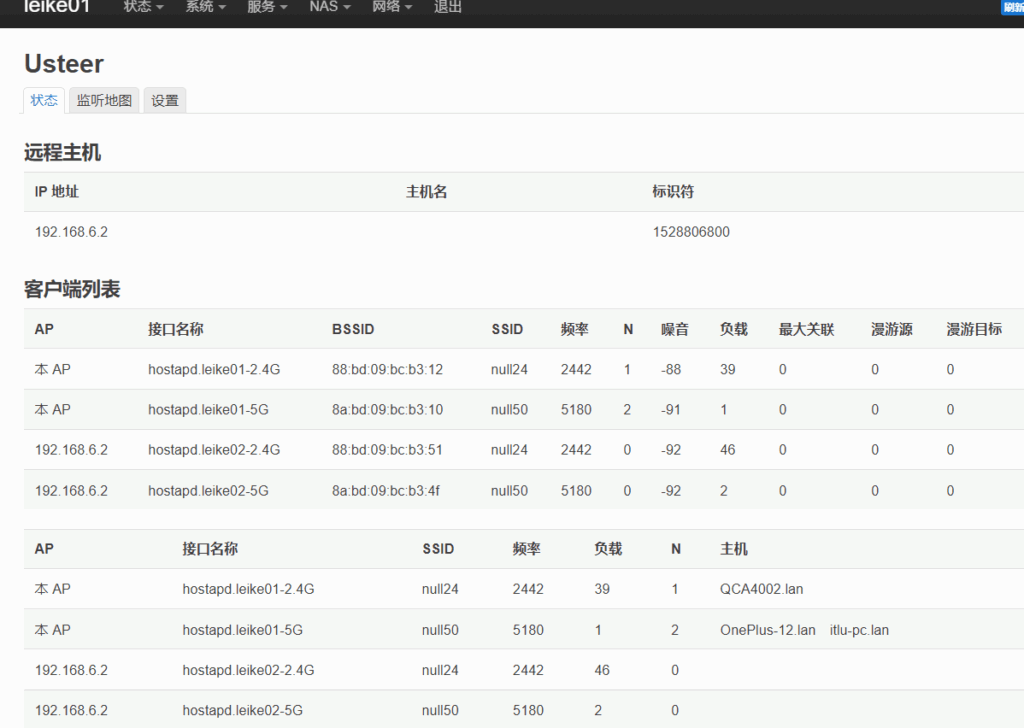Click the 噪音 column header

(675, 329)
